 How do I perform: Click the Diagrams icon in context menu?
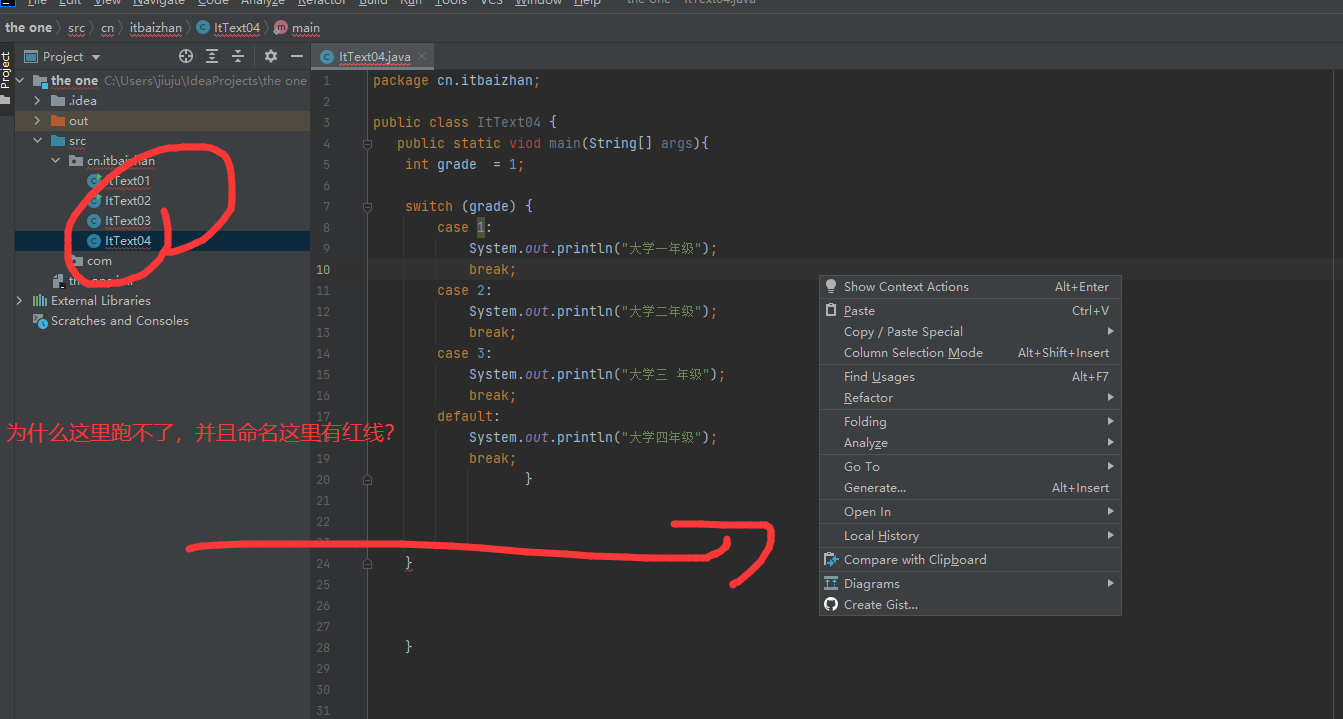(x=830, y=583)
